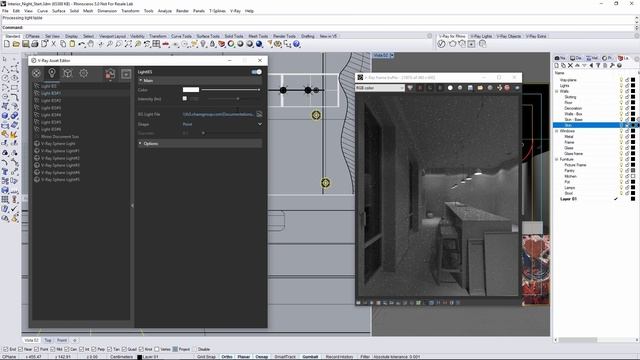Open the render icon dropdown arrow in Asset Editor
This screenshot has width=640, height=360.
(110, 80)
